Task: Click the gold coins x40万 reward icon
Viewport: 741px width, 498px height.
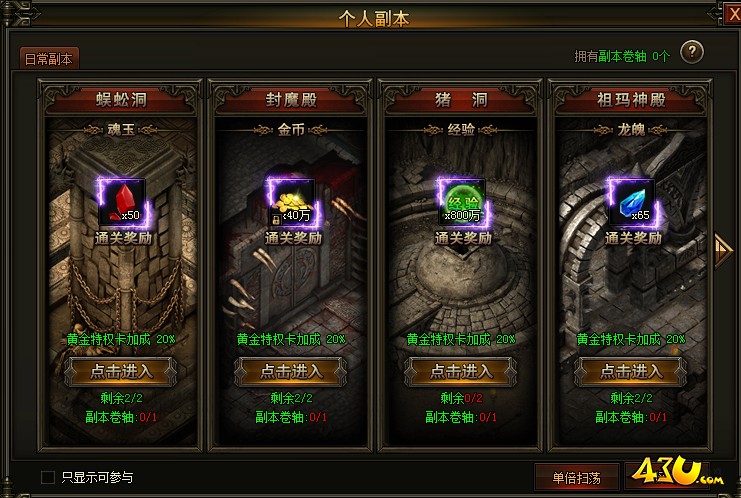Action: 293,202
